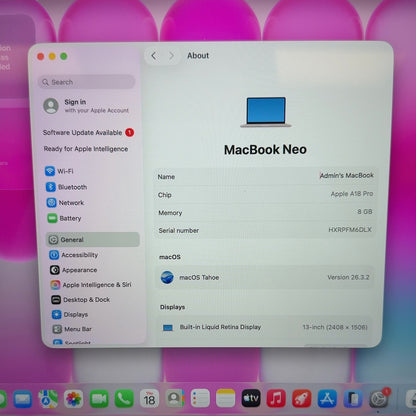
Task: Edit the Name field Admin's MacBook
Action: [x=347, y=175]
